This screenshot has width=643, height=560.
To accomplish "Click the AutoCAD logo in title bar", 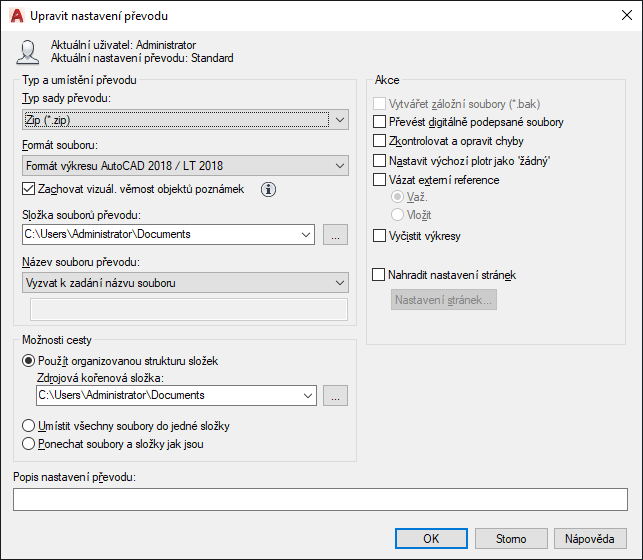I will click(x=16, y=15).
